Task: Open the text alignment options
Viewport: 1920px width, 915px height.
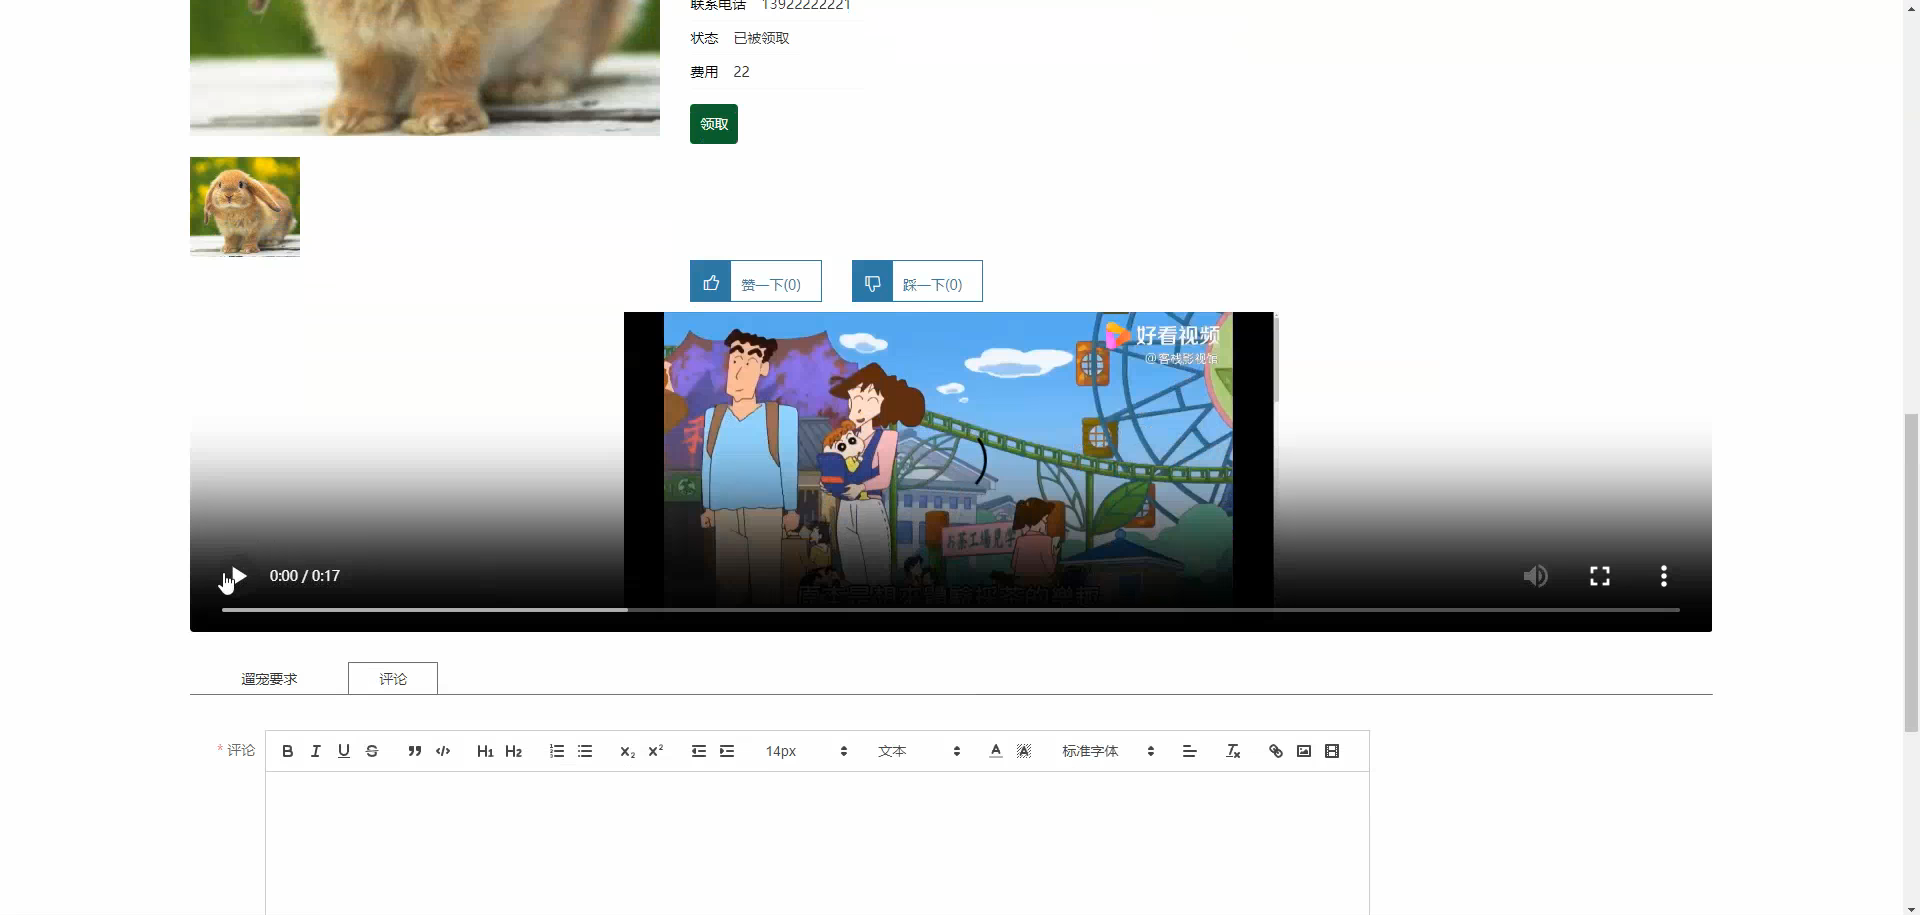Action: click(1190, 751)
